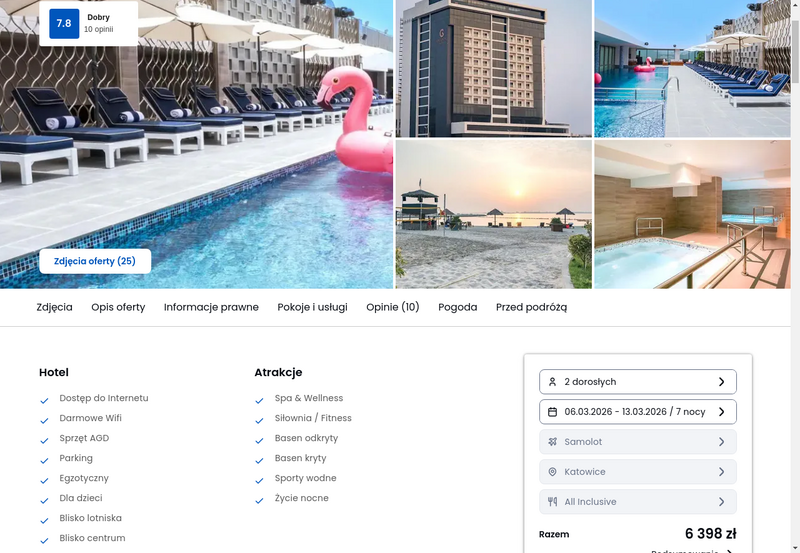Click the calendar icon in the date field
Image resolution: width=800 pixels, height=553 pixels.
552,412
